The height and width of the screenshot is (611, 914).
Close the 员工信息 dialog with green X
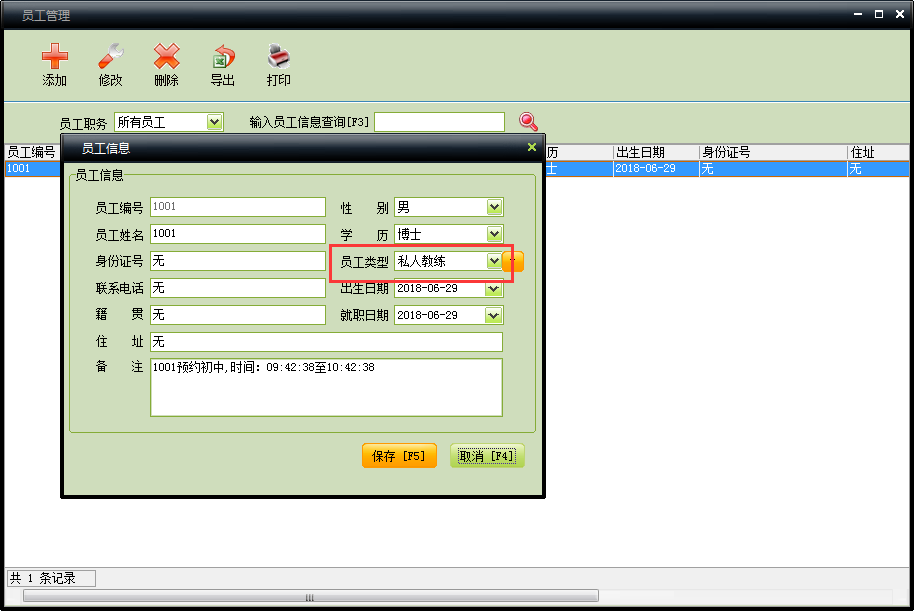(532, 148)
